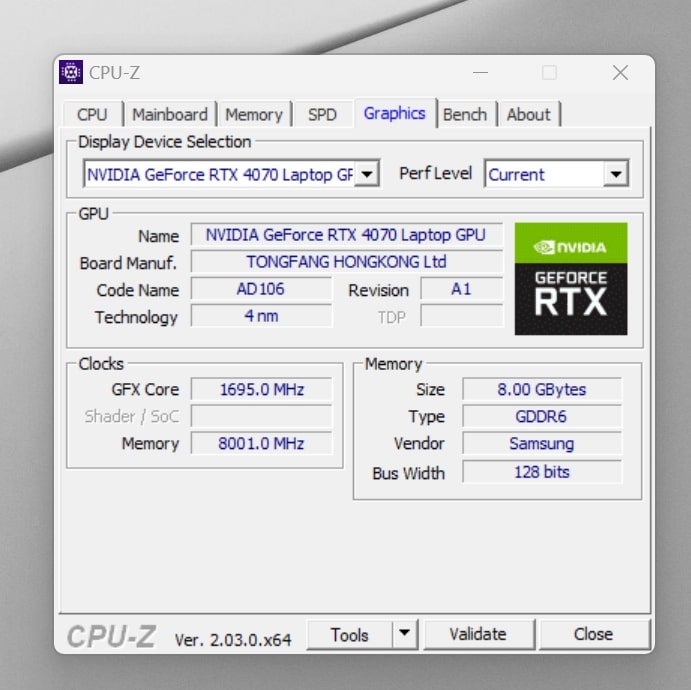Open the Display Device Selection dropdown
This screenshot has width=691, height=690.
[x=368, y=174]
